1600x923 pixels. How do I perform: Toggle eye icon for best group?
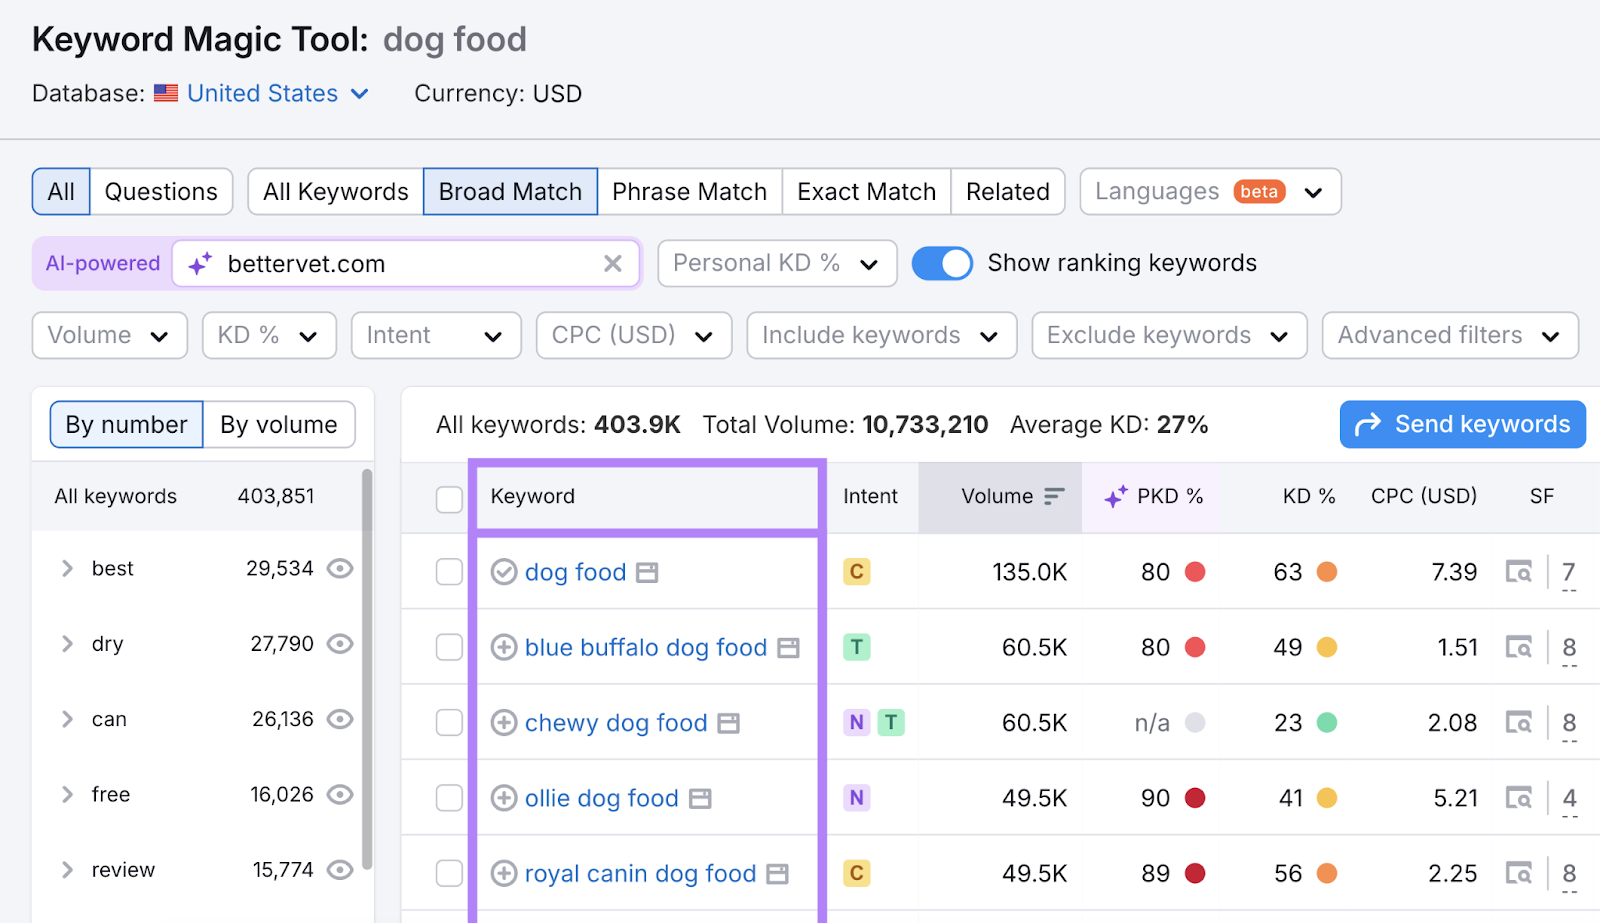340,568
